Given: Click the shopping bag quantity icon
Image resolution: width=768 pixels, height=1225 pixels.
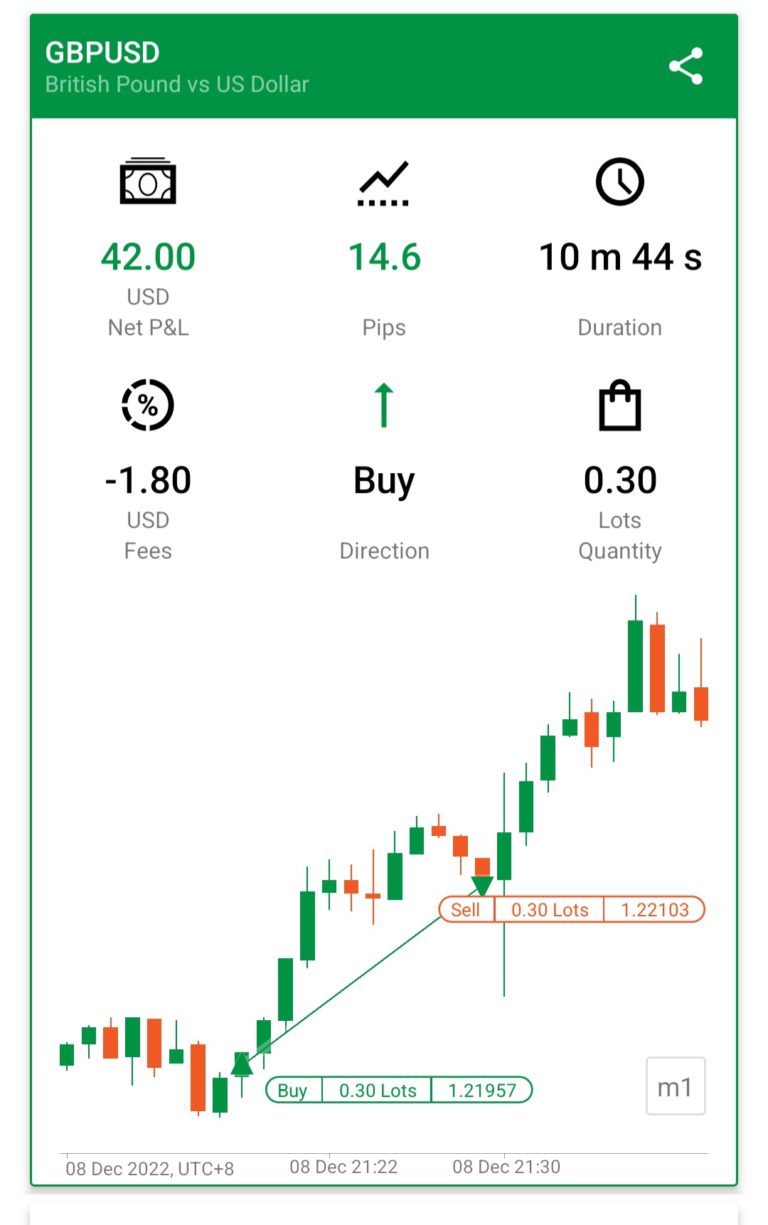Looking at the screenshot, I should 620,405.
